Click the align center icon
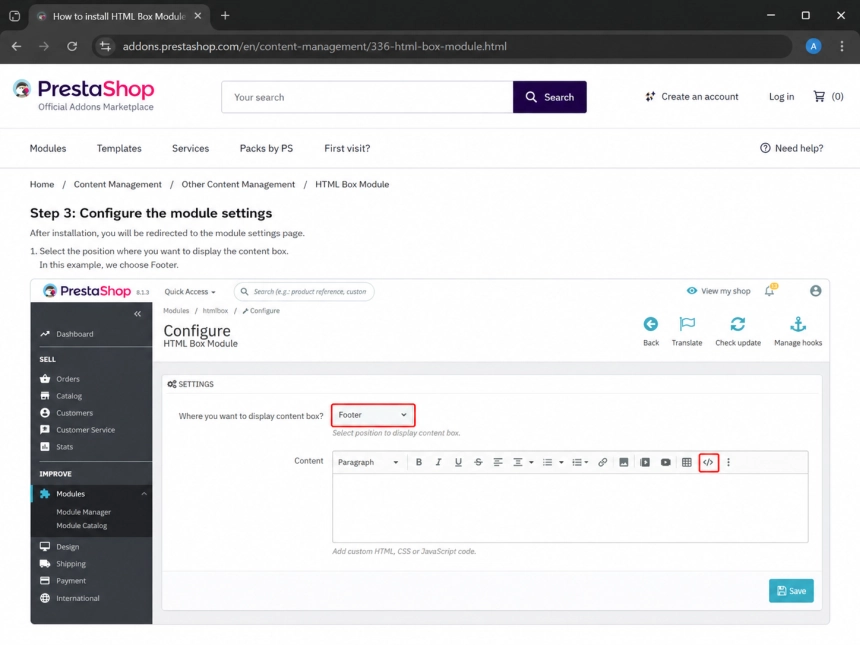 517,462
